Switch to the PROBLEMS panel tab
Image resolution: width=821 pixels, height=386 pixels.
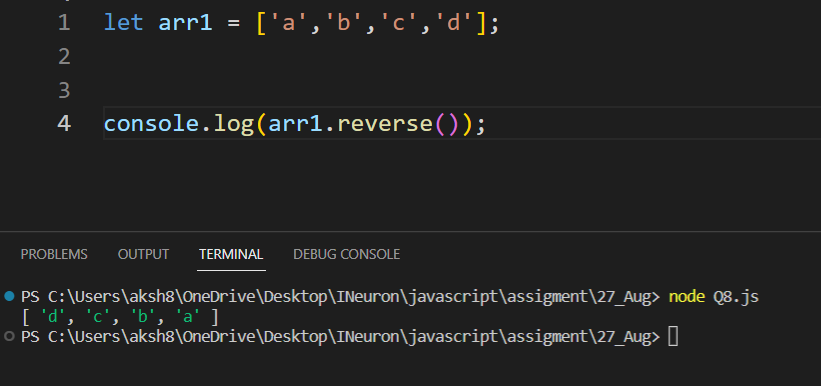[x=54, y=255]
